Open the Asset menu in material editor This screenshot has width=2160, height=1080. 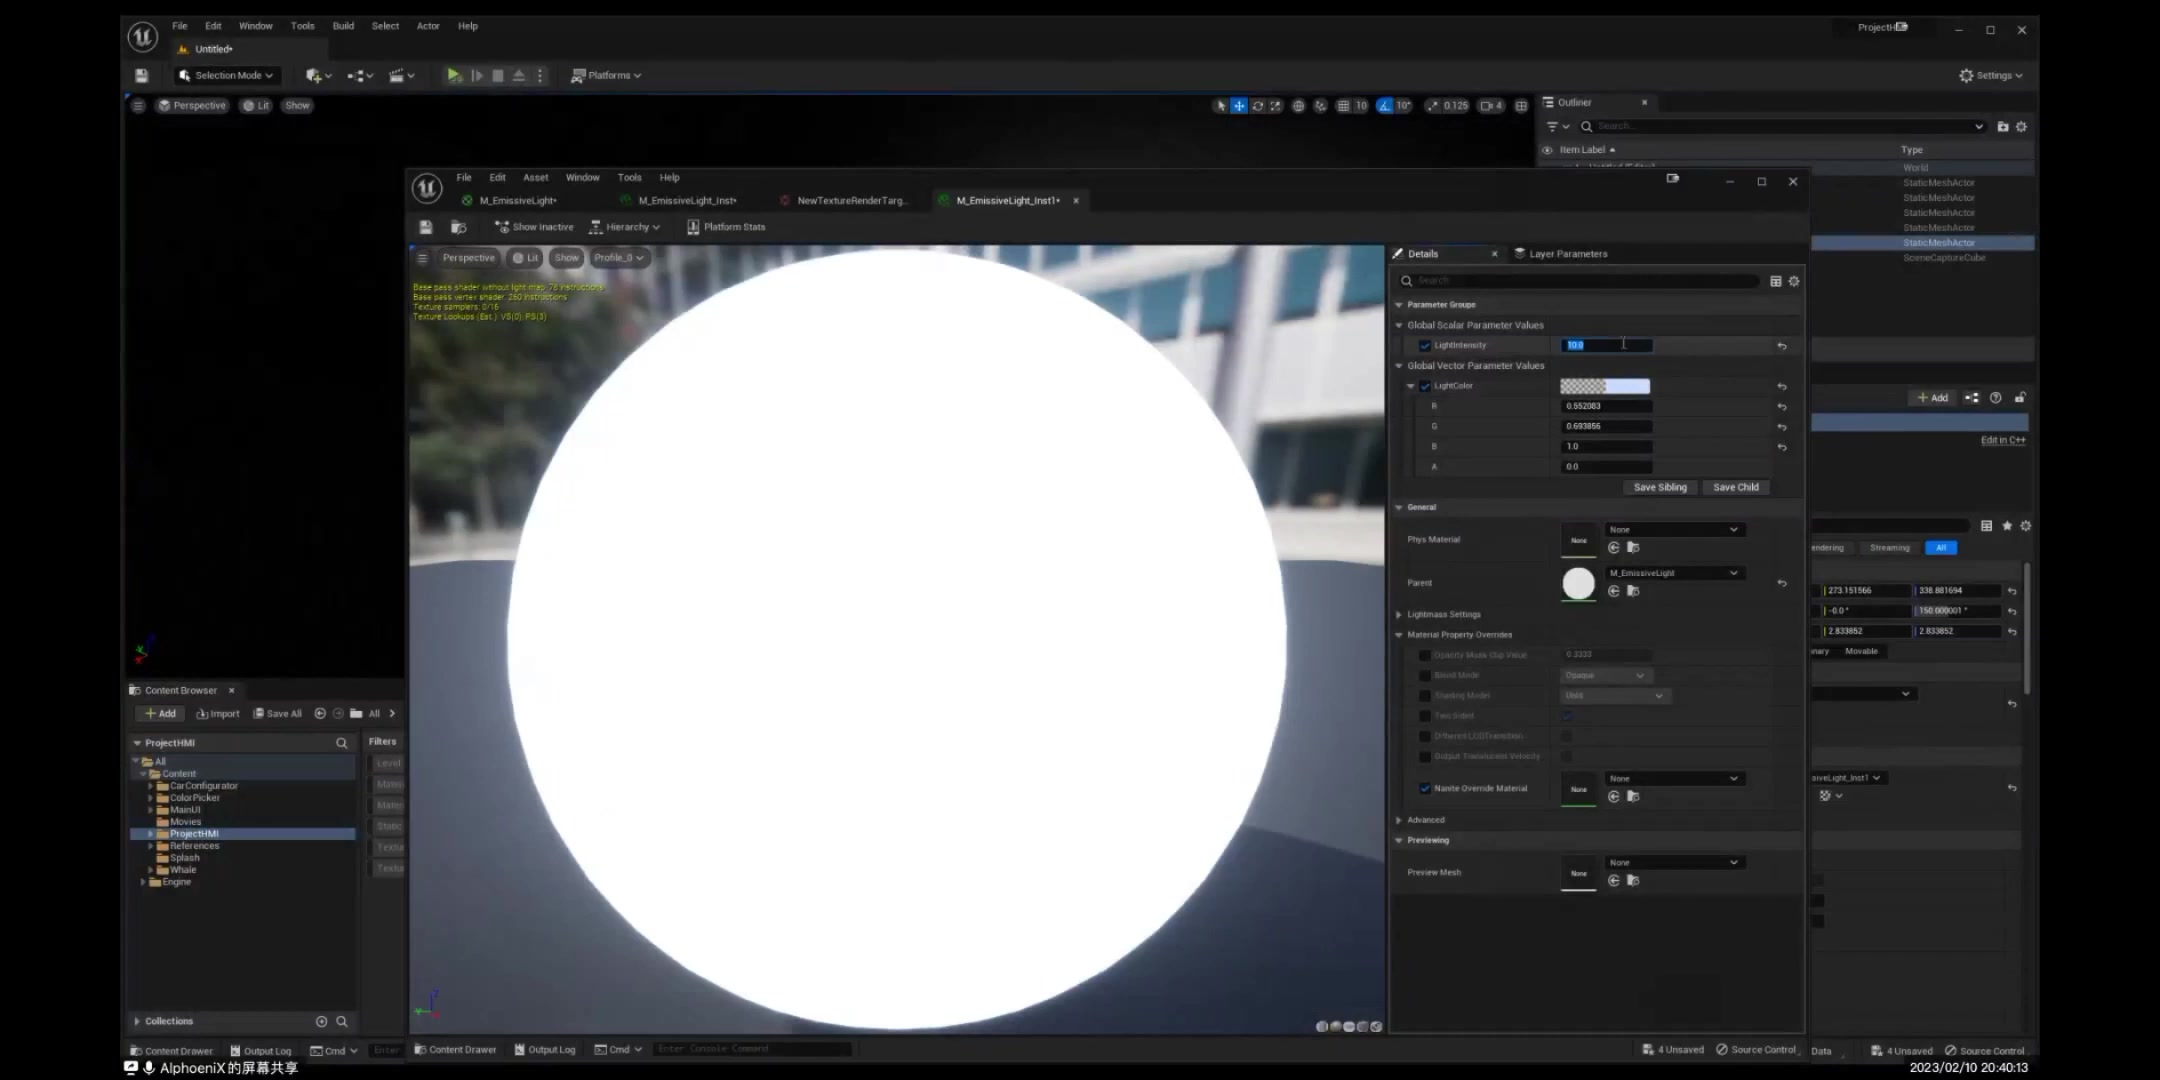point(536,178)
